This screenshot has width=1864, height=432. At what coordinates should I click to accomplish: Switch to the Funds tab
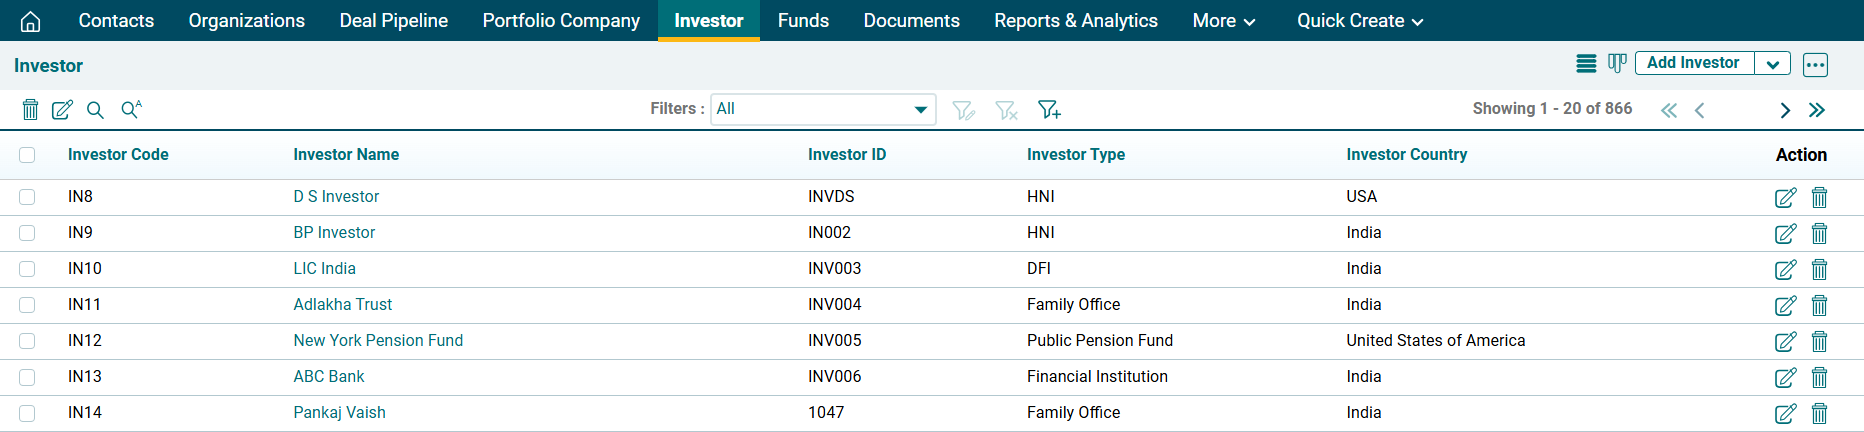[x=803, y=21]
